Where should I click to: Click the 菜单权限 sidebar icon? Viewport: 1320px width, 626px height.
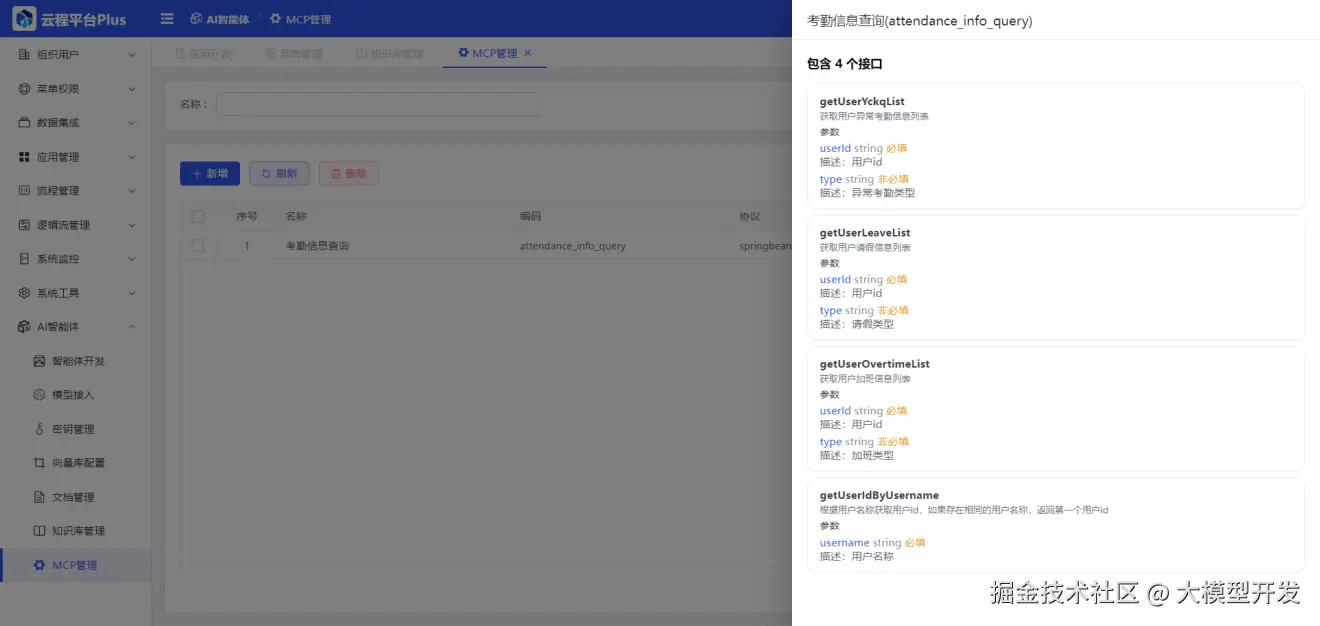[24, 89]
